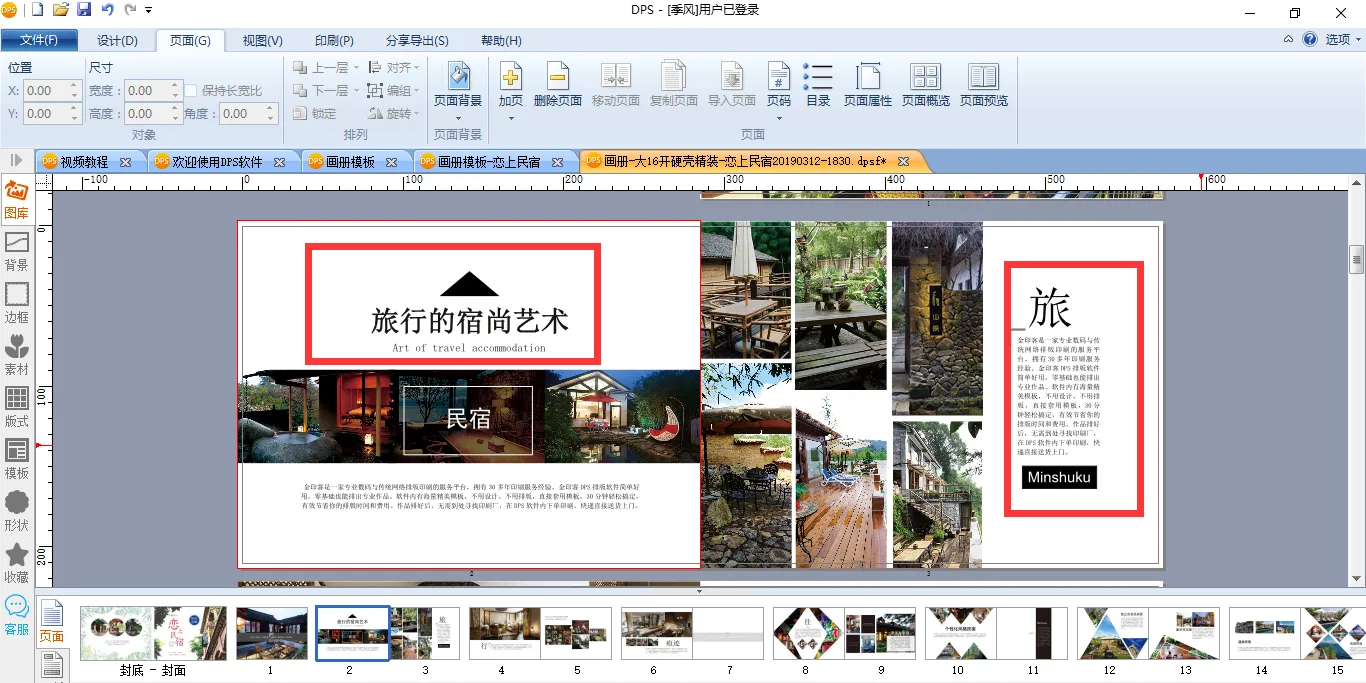Switch to the 画册模板-恋上民宿 document tab
This screenshot has height=683, width=1366.
488,162
